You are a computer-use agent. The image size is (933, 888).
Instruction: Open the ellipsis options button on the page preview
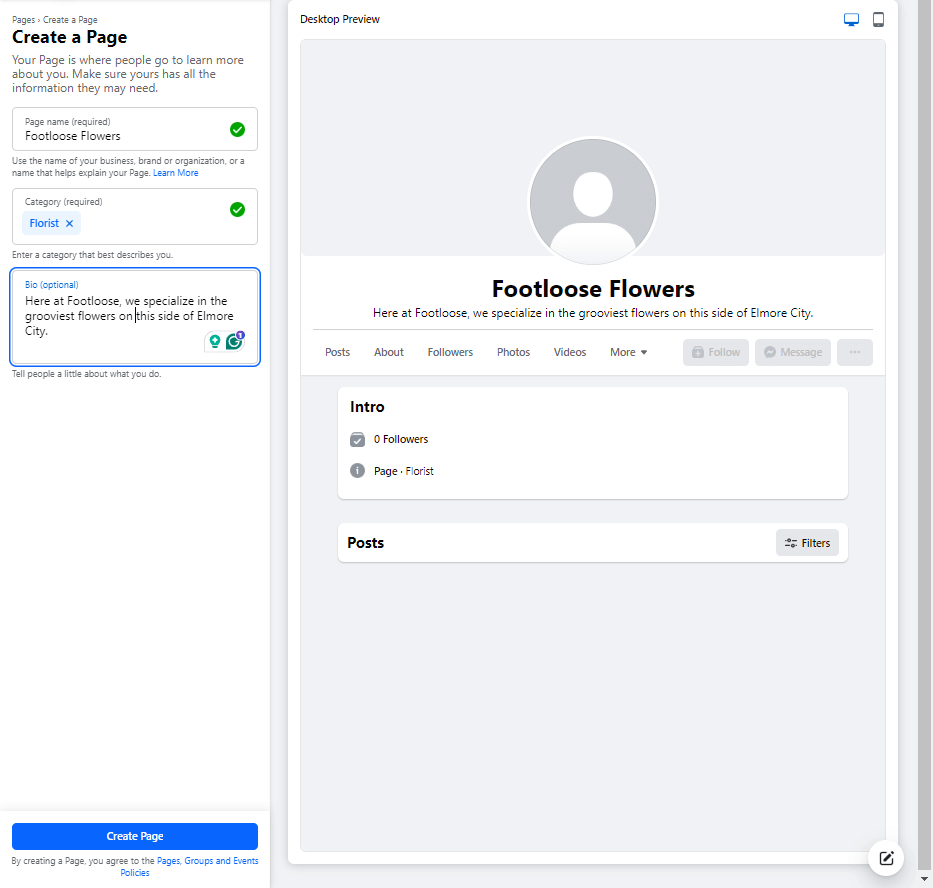pyautogui.click(x=854, y=351)
